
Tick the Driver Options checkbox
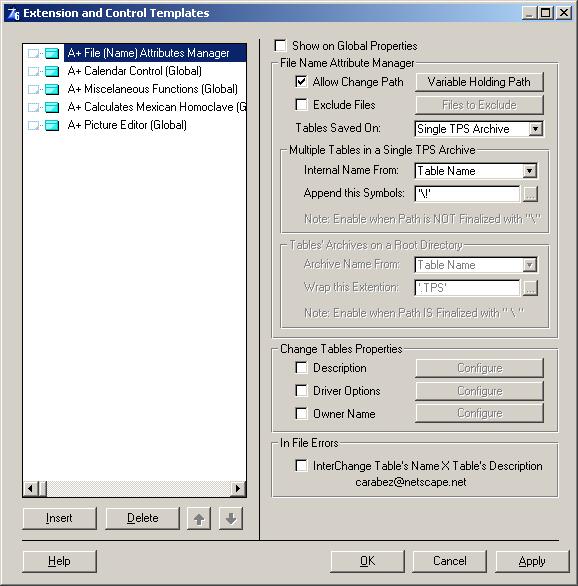coord(301,391)
